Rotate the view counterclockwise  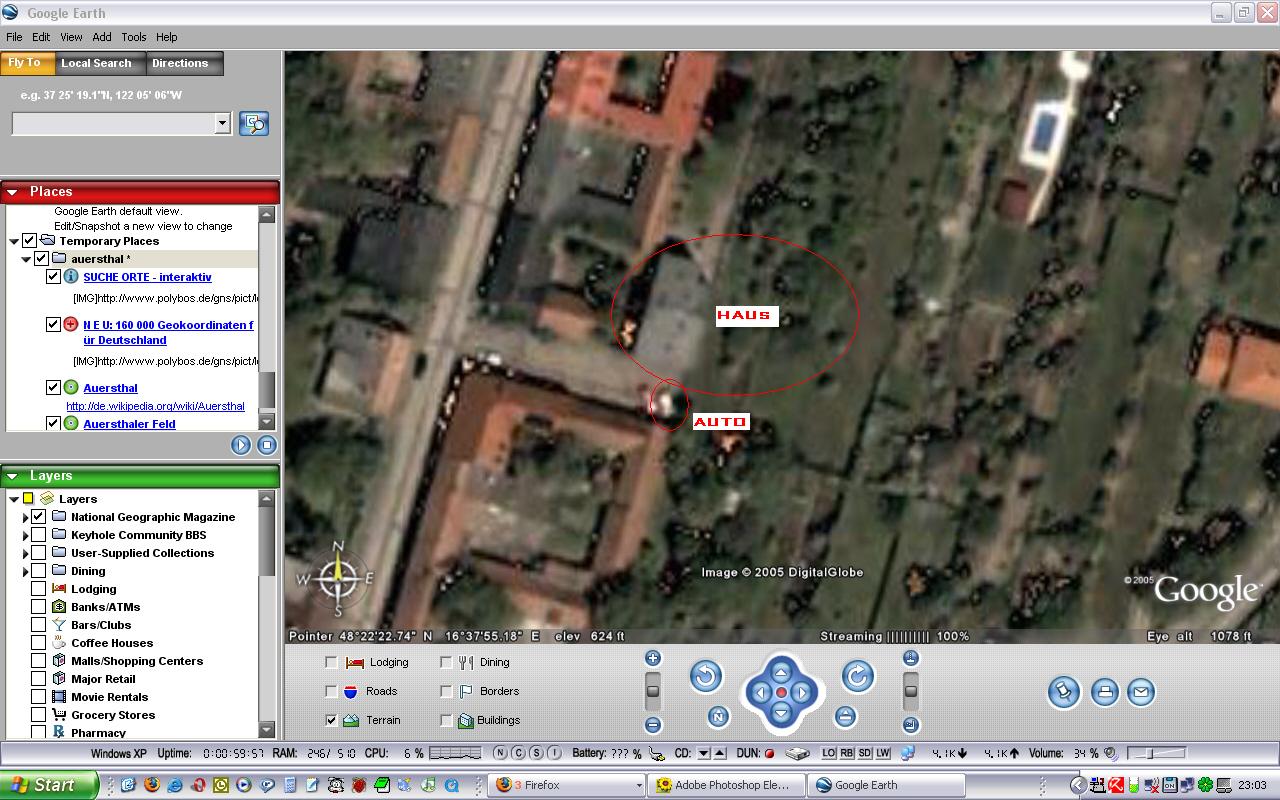706,676
